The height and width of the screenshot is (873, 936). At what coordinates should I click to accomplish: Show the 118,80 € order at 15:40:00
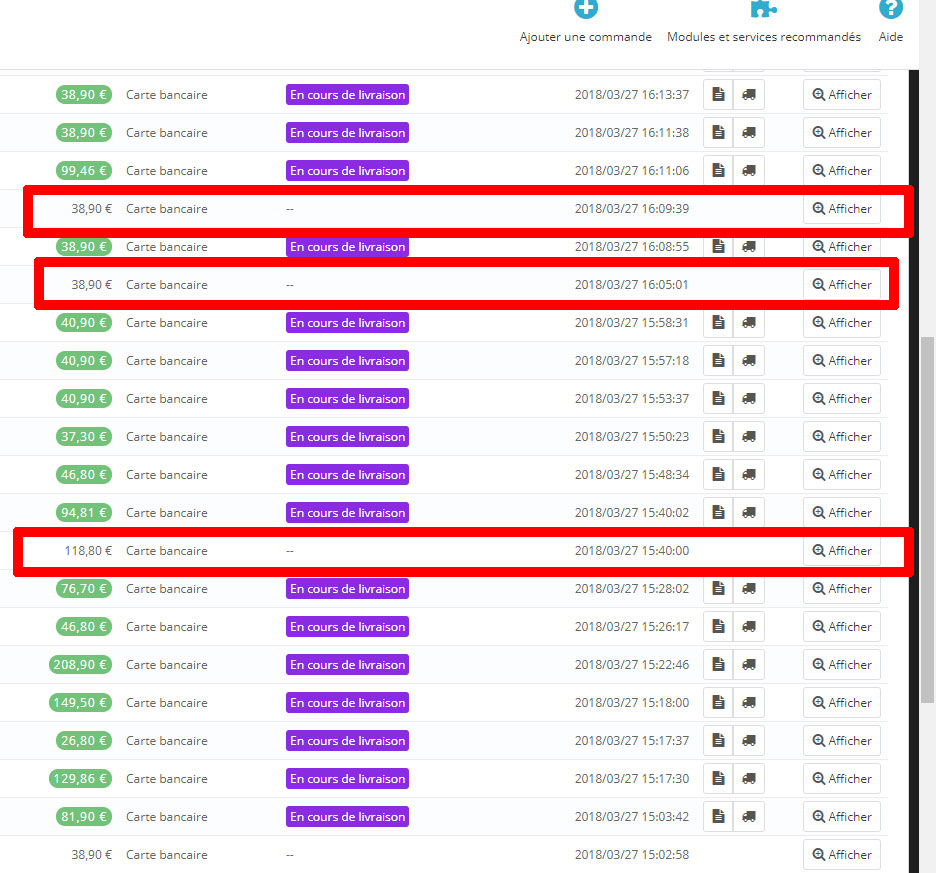[842, 551]
